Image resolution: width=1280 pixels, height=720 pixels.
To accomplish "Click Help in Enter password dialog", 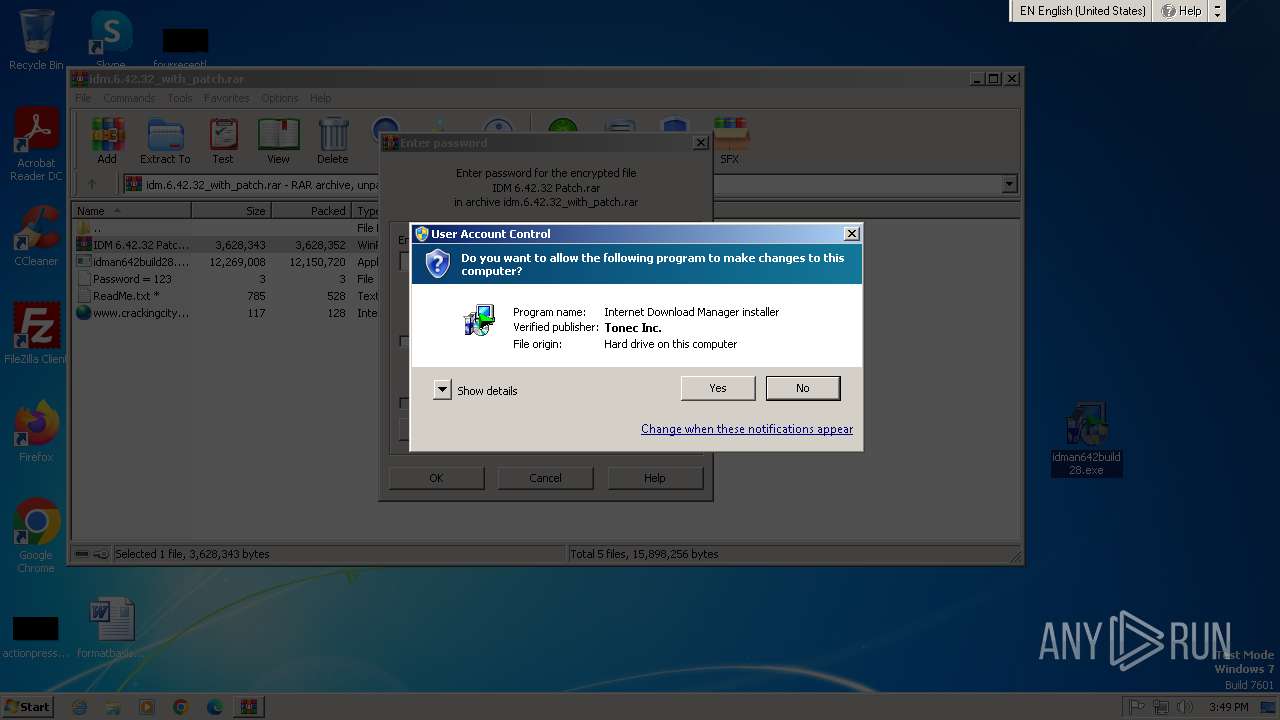I will click(x=655, y=478).
